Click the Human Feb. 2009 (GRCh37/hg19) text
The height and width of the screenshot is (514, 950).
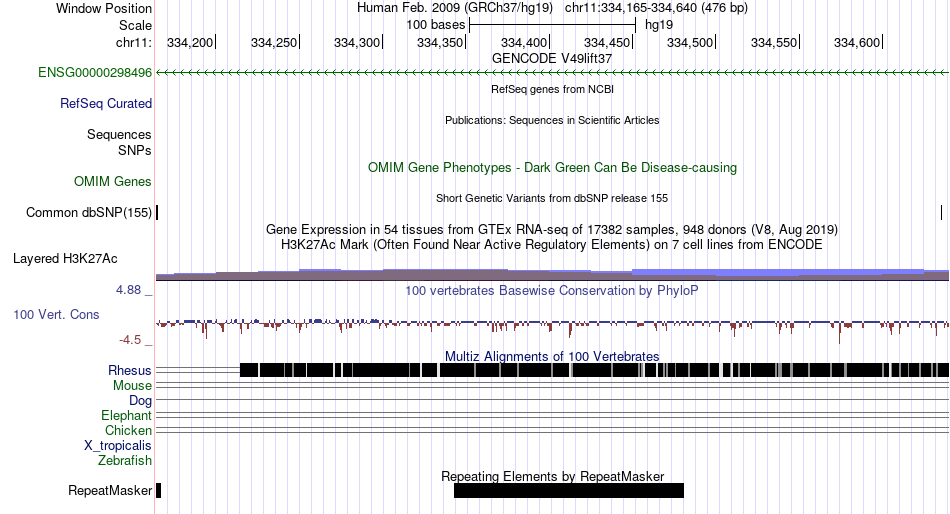click(x=455, y=8)
